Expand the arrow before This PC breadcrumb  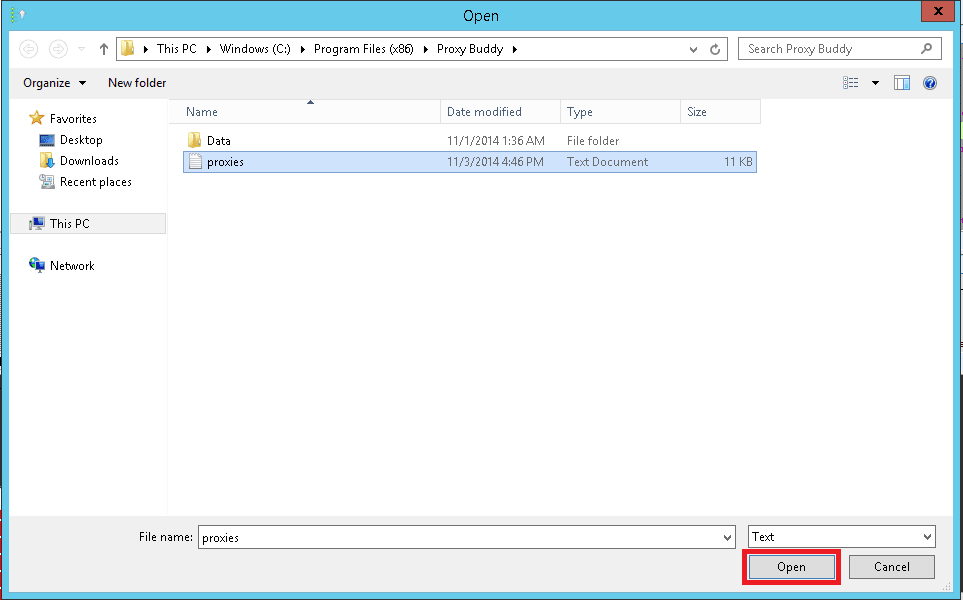pyautogui.click(x=146, y=49)
